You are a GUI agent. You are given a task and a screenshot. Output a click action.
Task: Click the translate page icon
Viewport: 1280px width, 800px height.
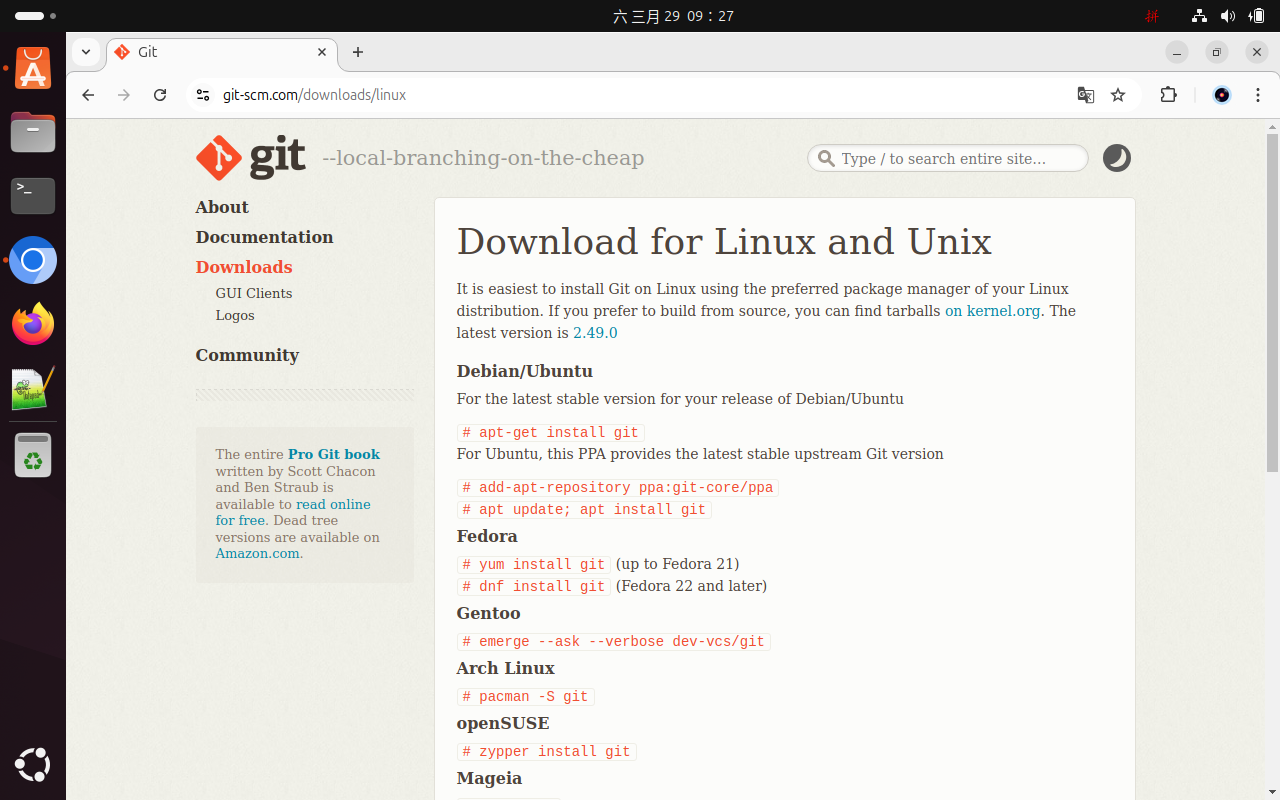(x=1085, y=95)
